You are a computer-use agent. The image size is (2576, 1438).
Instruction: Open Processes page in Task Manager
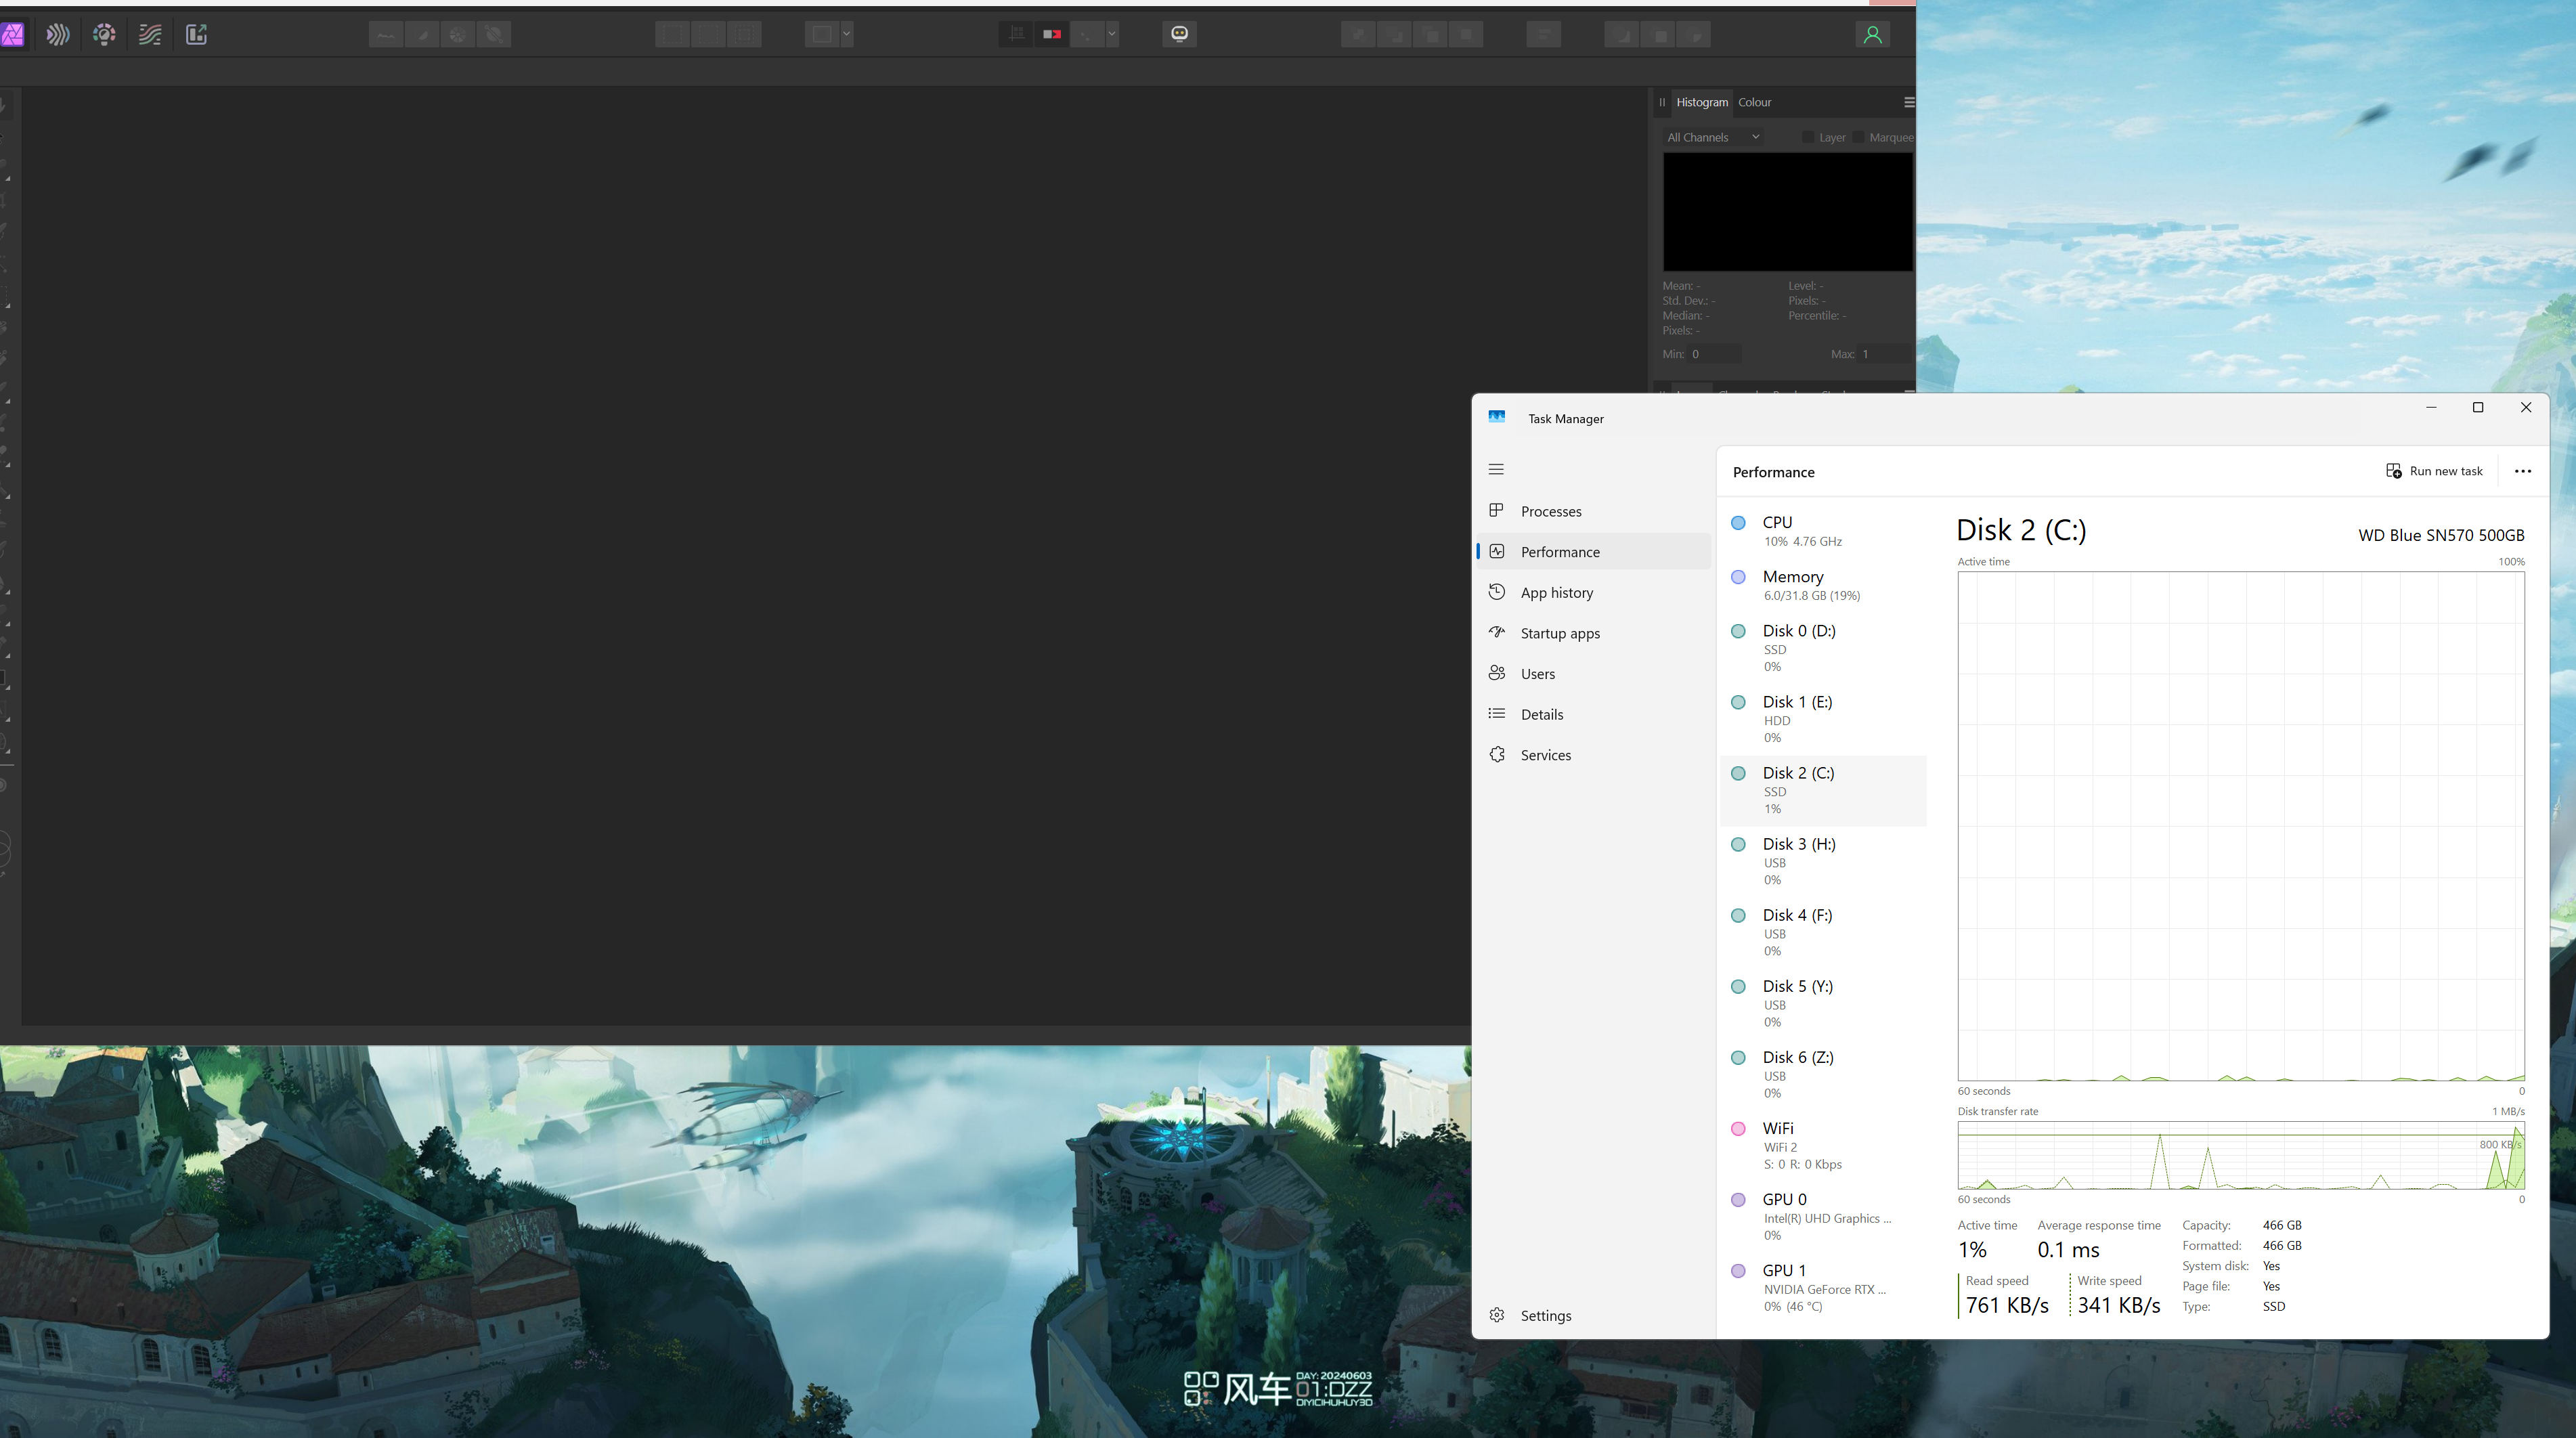coord(1594,511)
